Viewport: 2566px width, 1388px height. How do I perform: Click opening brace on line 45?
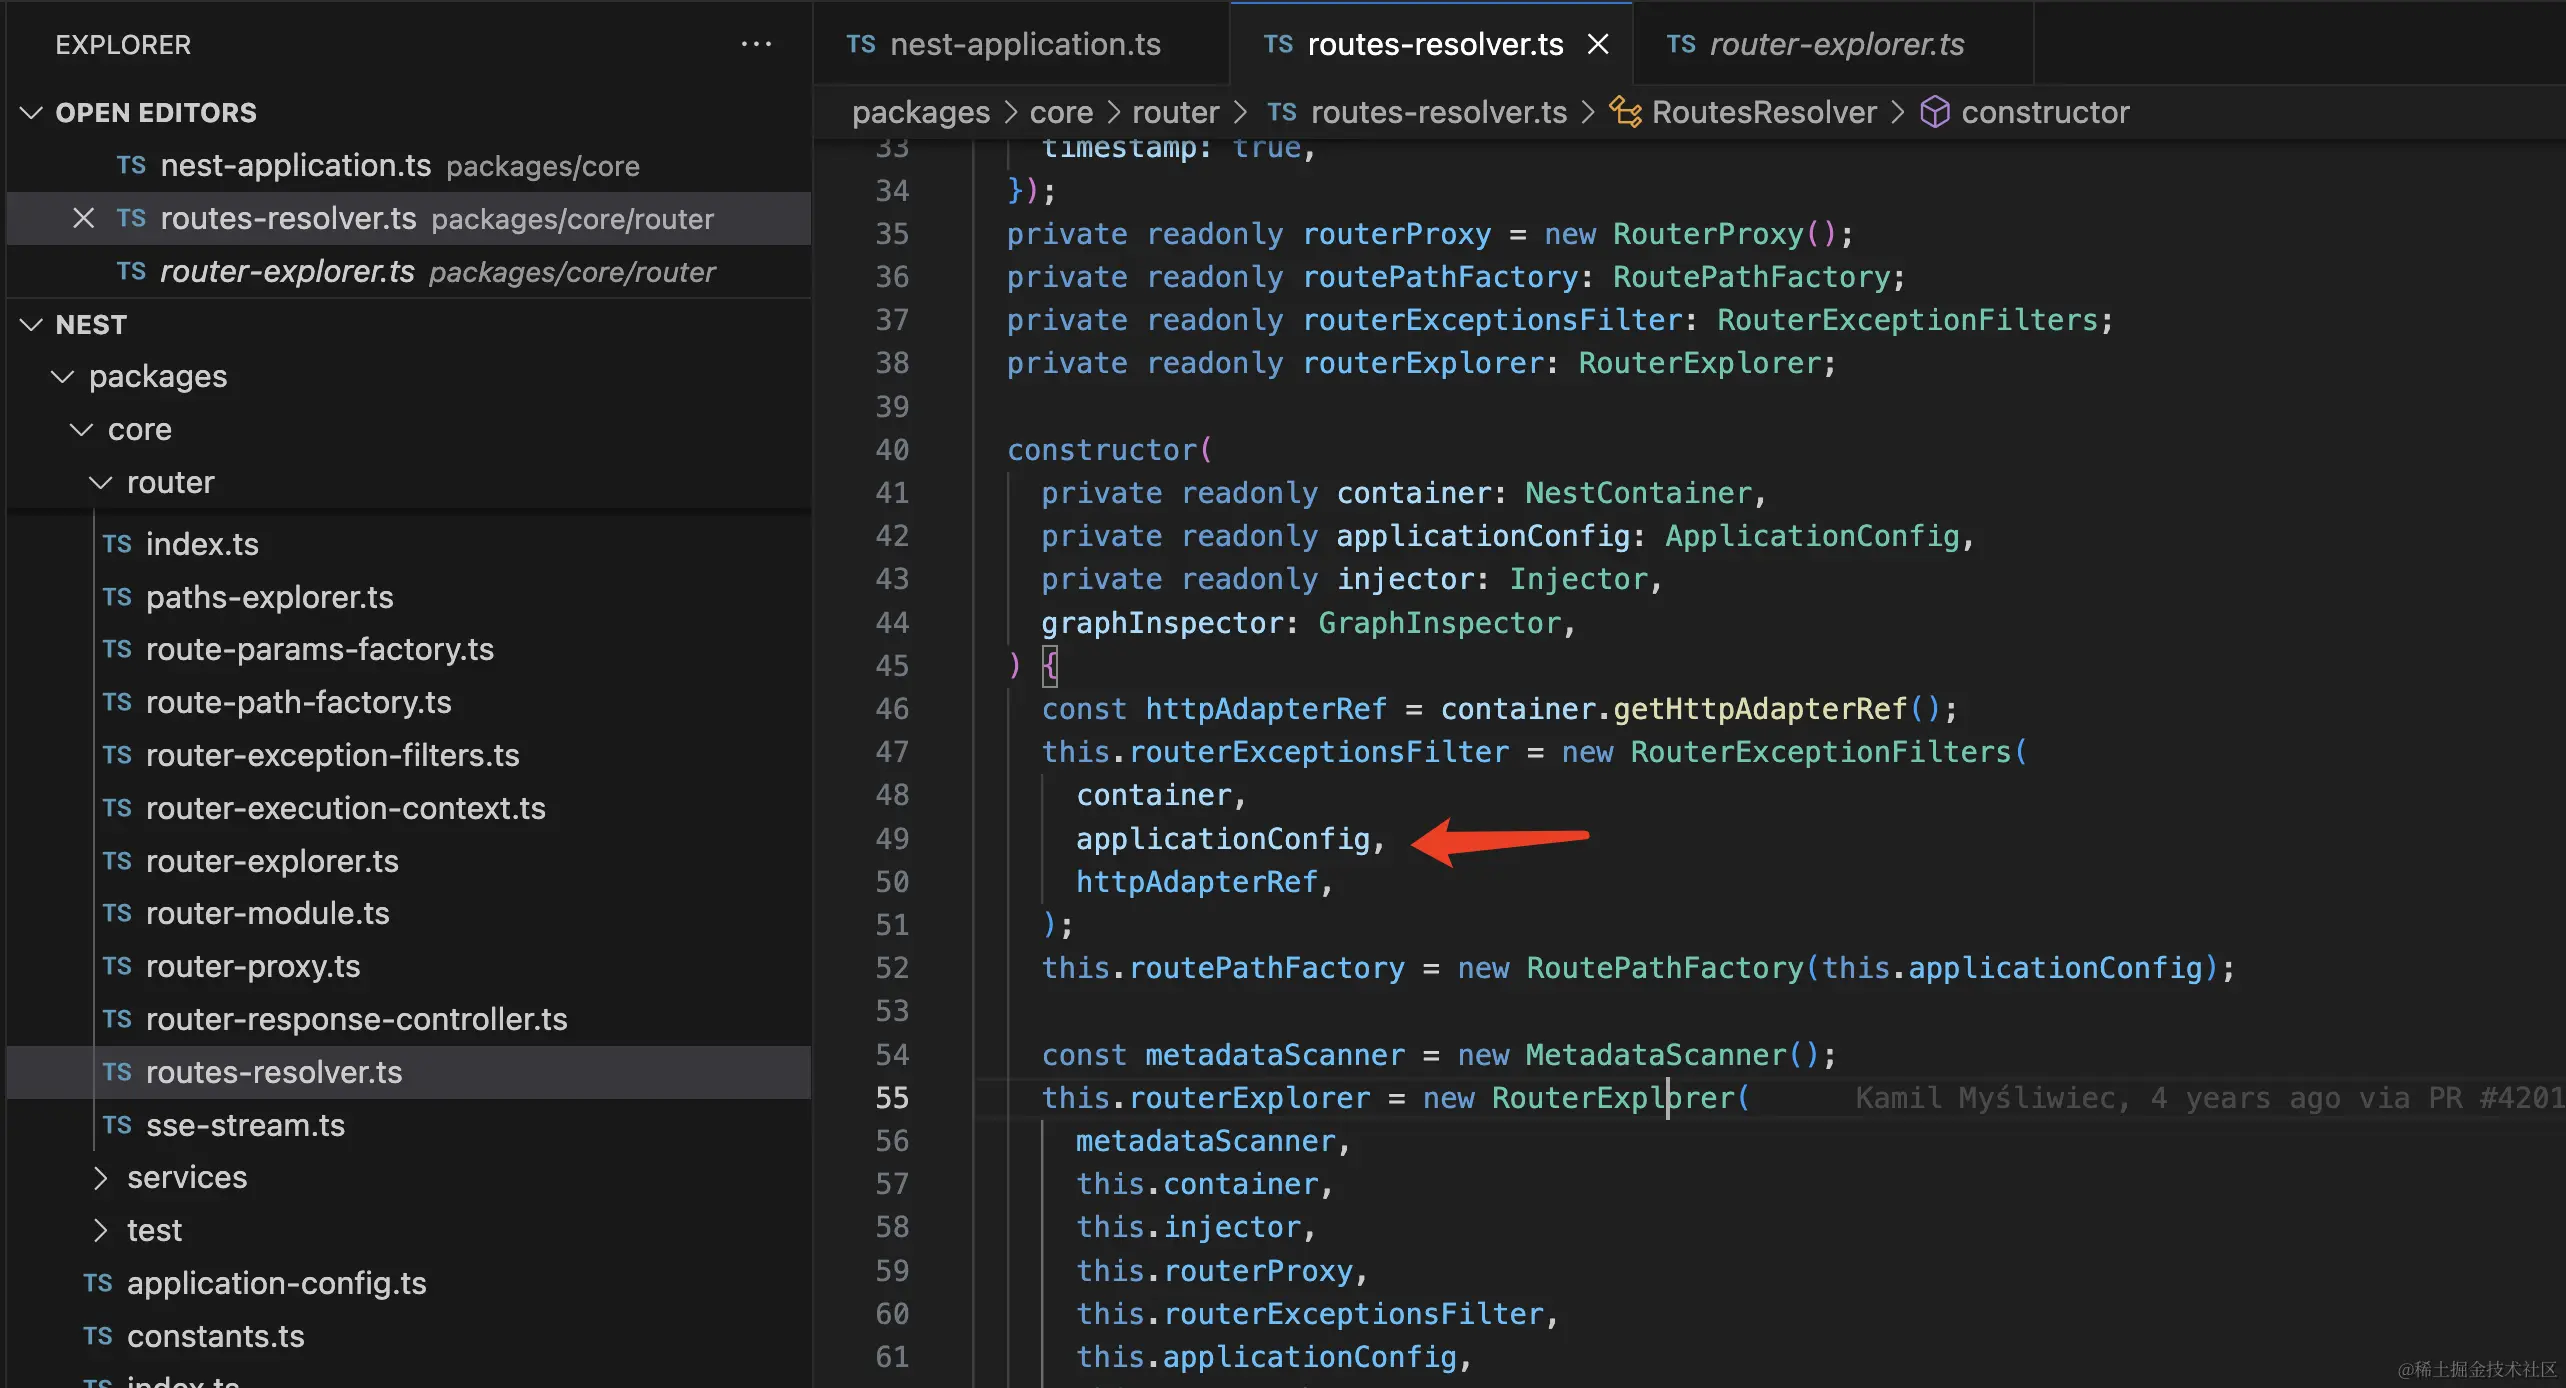click(x=1050, y=666)
